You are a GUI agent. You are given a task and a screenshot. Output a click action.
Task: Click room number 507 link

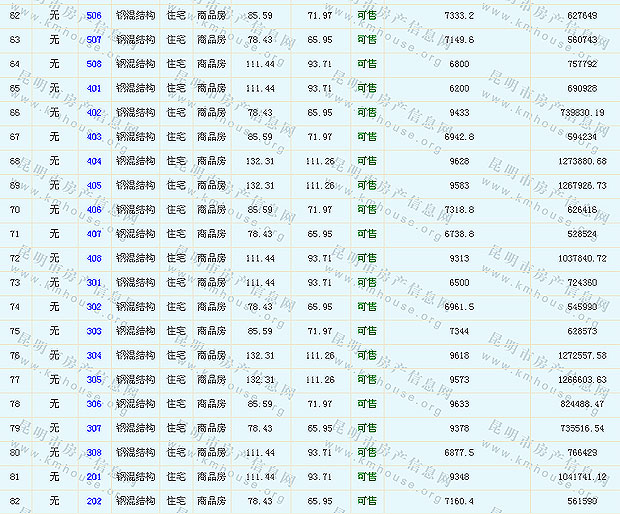(x=94, y=40)
